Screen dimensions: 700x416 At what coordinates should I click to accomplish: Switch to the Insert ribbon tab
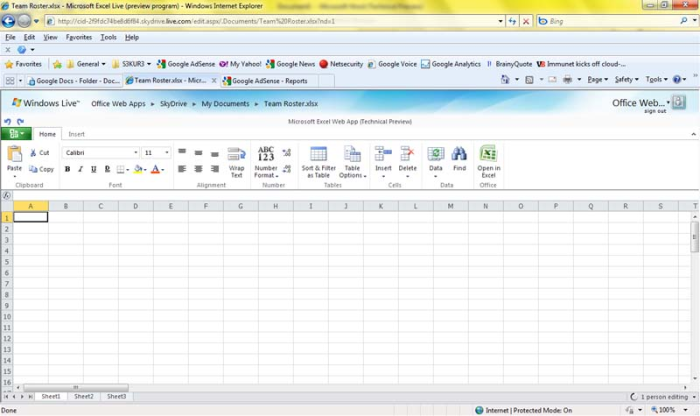[x=76, y=133]
